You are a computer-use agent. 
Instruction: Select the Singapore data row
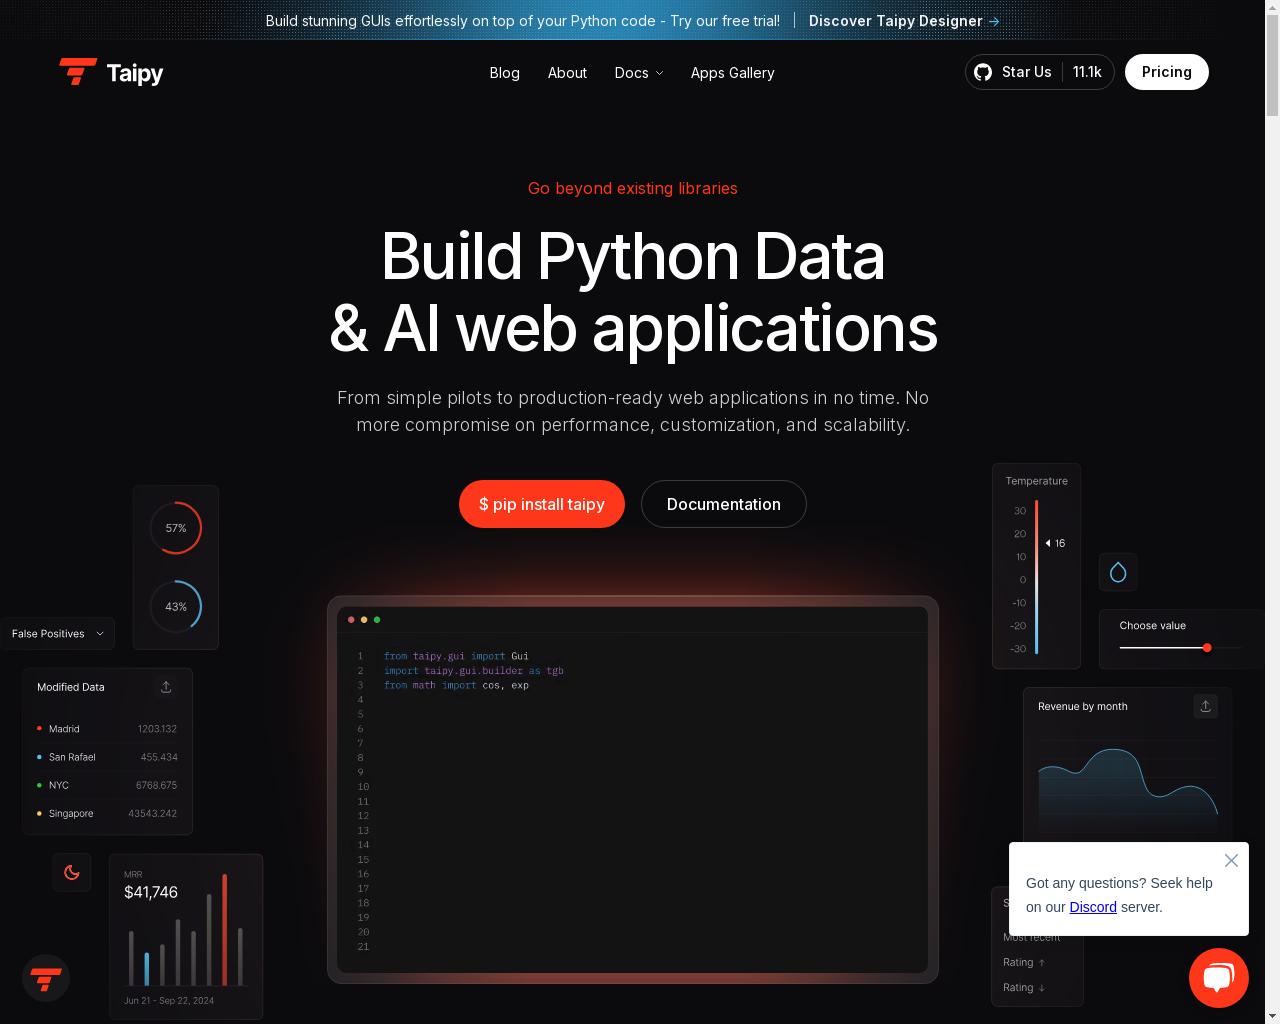pos(107,813)
